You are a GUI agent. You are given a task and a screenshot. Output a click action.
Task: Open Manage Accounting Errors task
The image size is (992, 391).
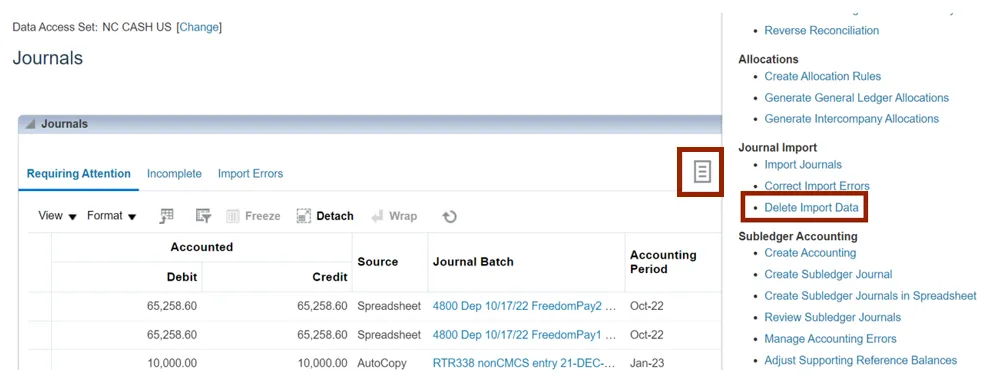click(830, 338)
